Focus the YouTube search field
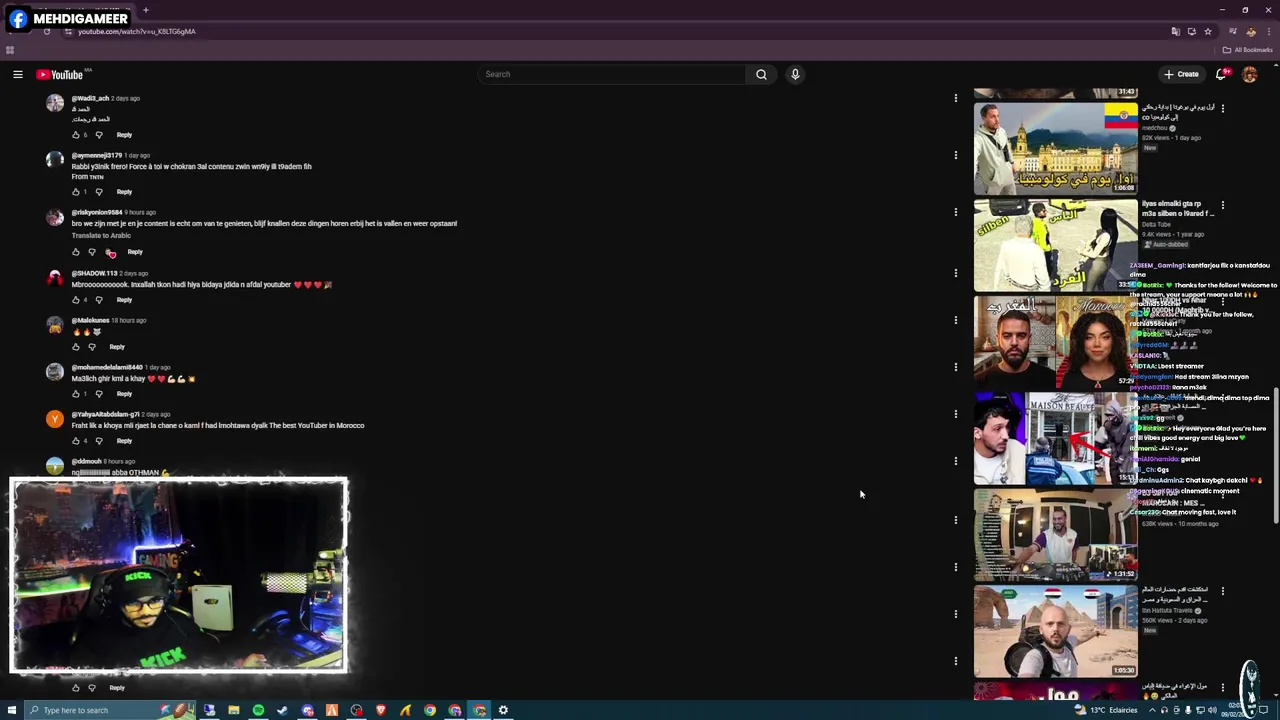Screen dimensions: 1280x720 coord(612,74)
